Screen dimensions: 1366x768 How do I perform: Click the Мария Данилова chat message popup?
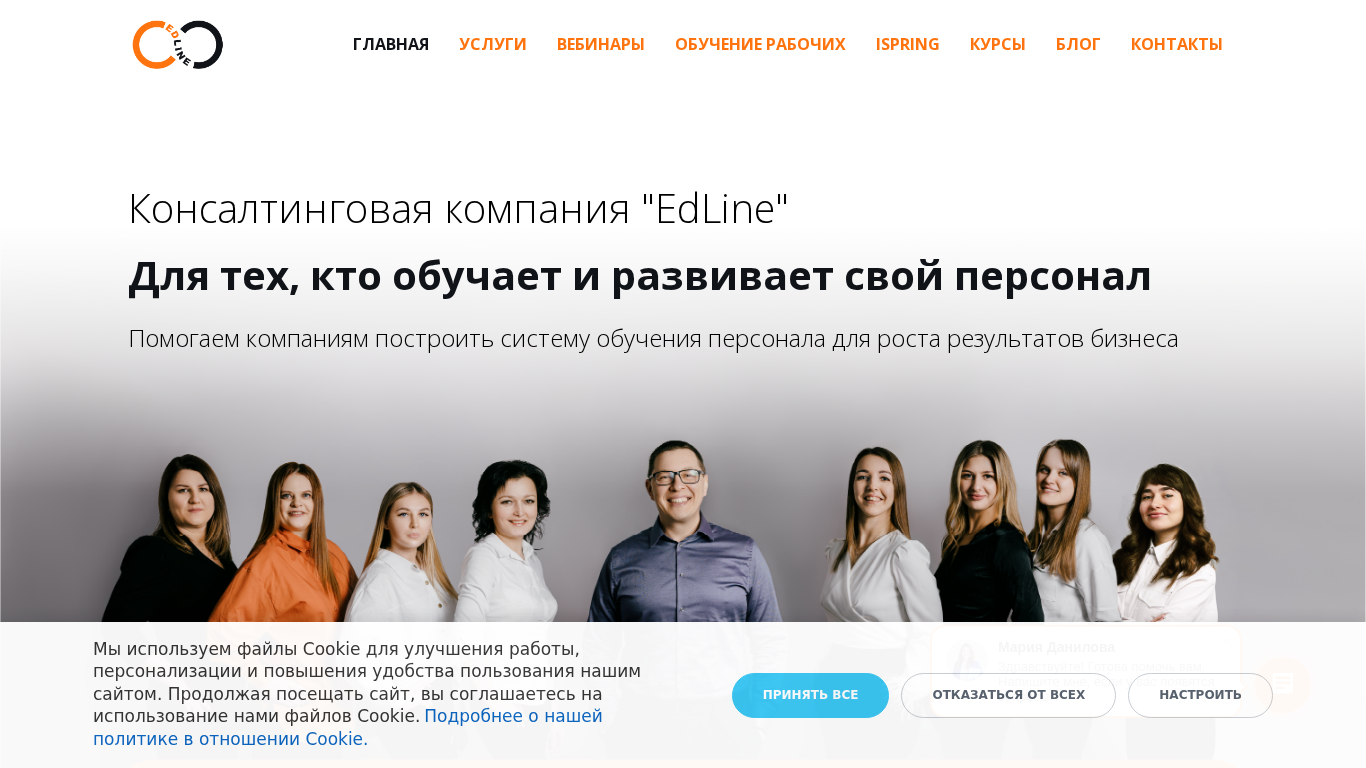(1086, 670)
